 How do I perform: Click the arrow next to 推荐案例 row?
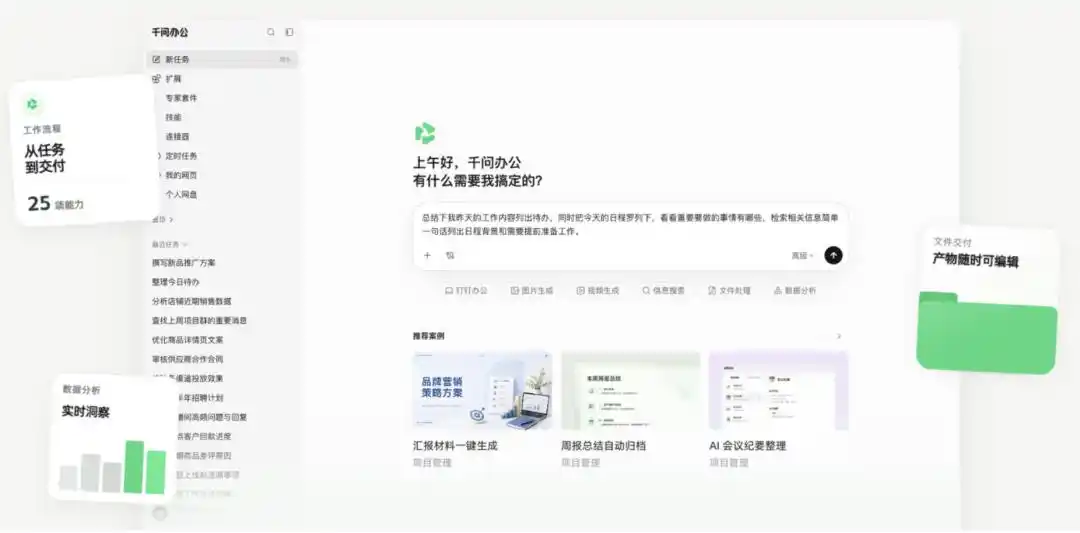point(839,336)
